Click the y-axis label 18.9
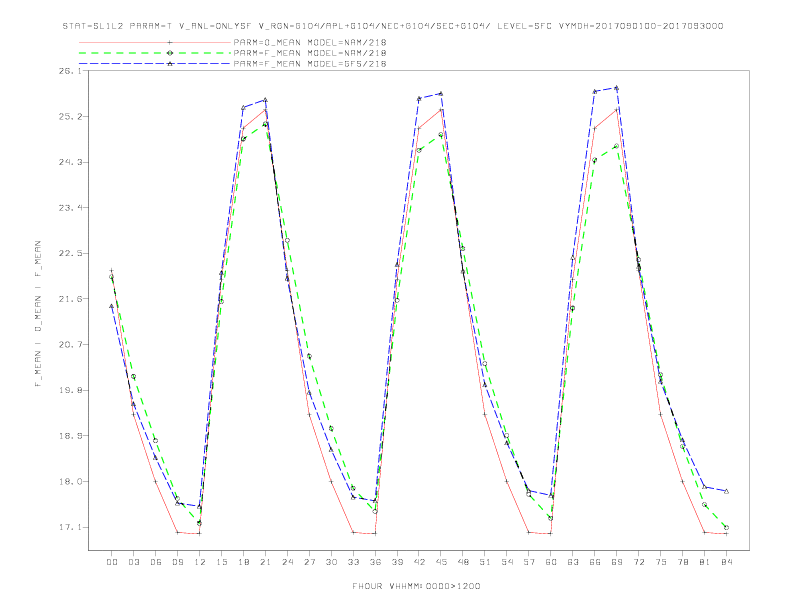The image size is (792, 612). pos(70,436)
